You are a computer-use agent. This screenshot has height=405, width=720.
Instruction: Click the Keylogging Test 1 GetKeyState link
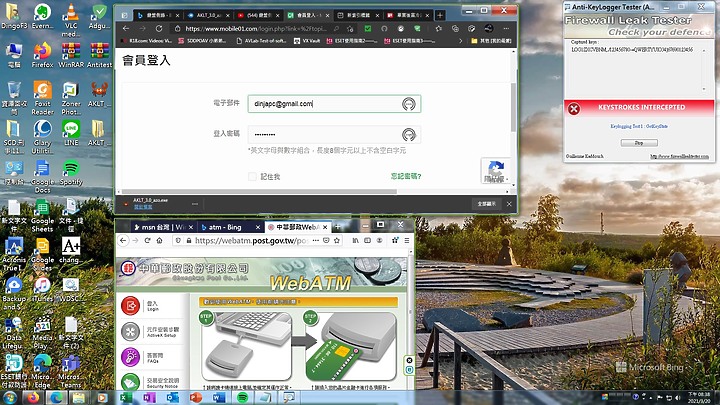point(639,126)
